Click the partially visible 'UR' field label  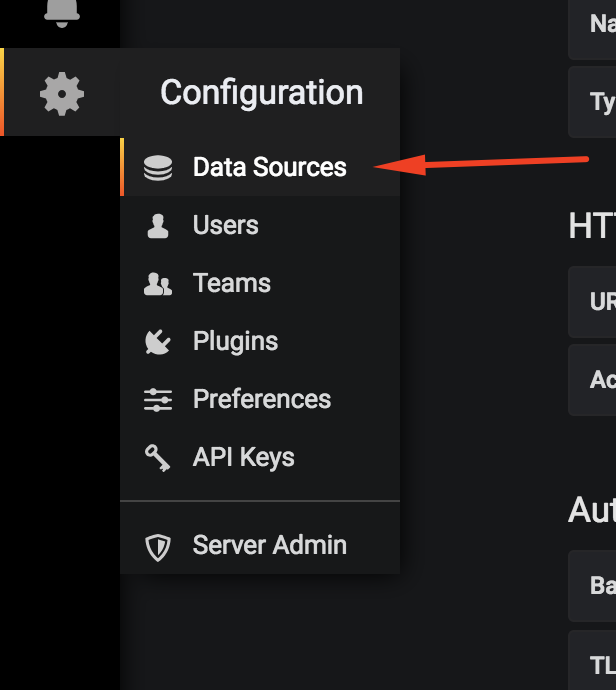601,301
